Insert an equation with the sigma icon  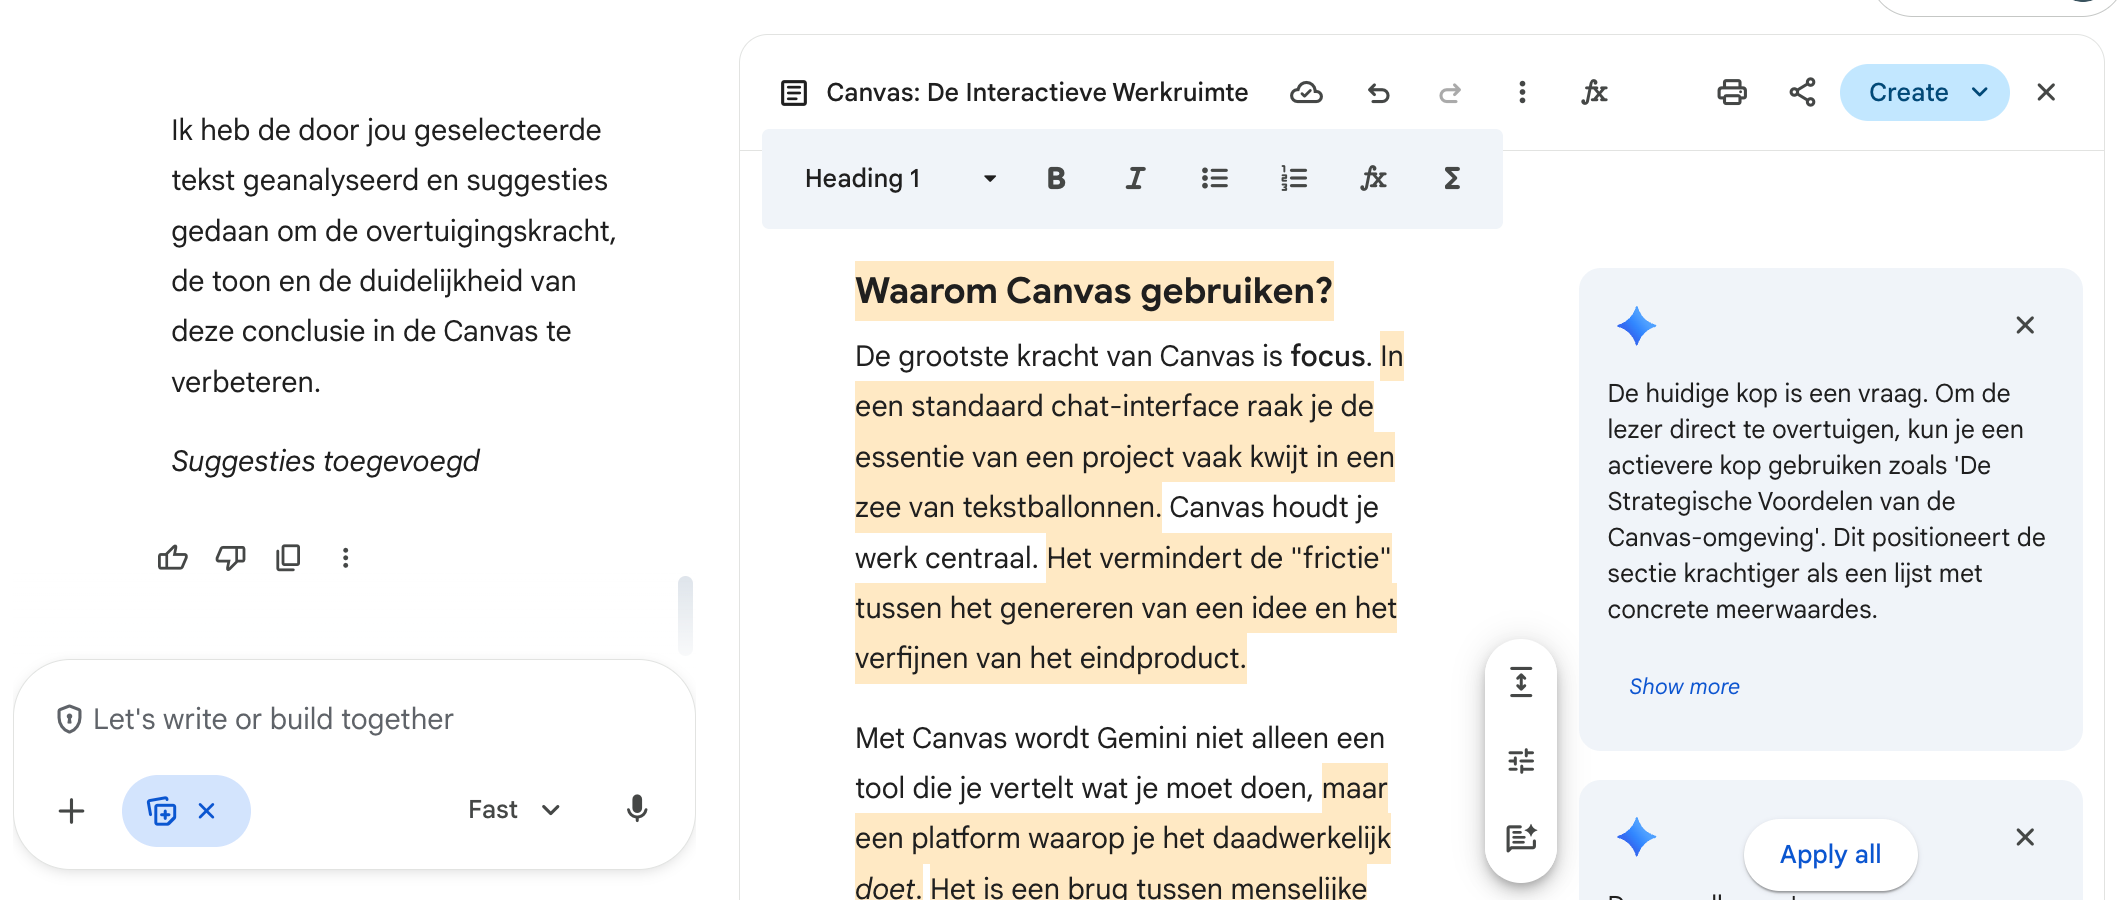pos(1451,178)
